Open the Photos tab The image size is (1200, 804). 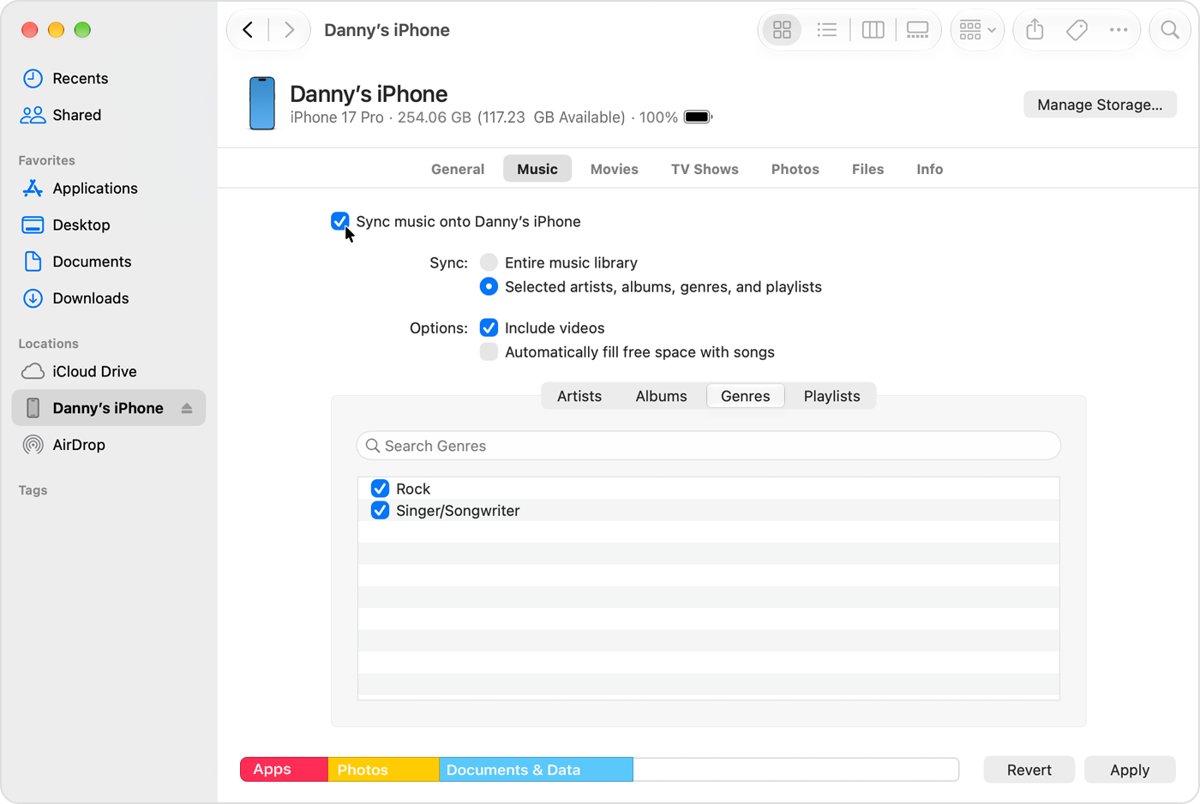795,169
